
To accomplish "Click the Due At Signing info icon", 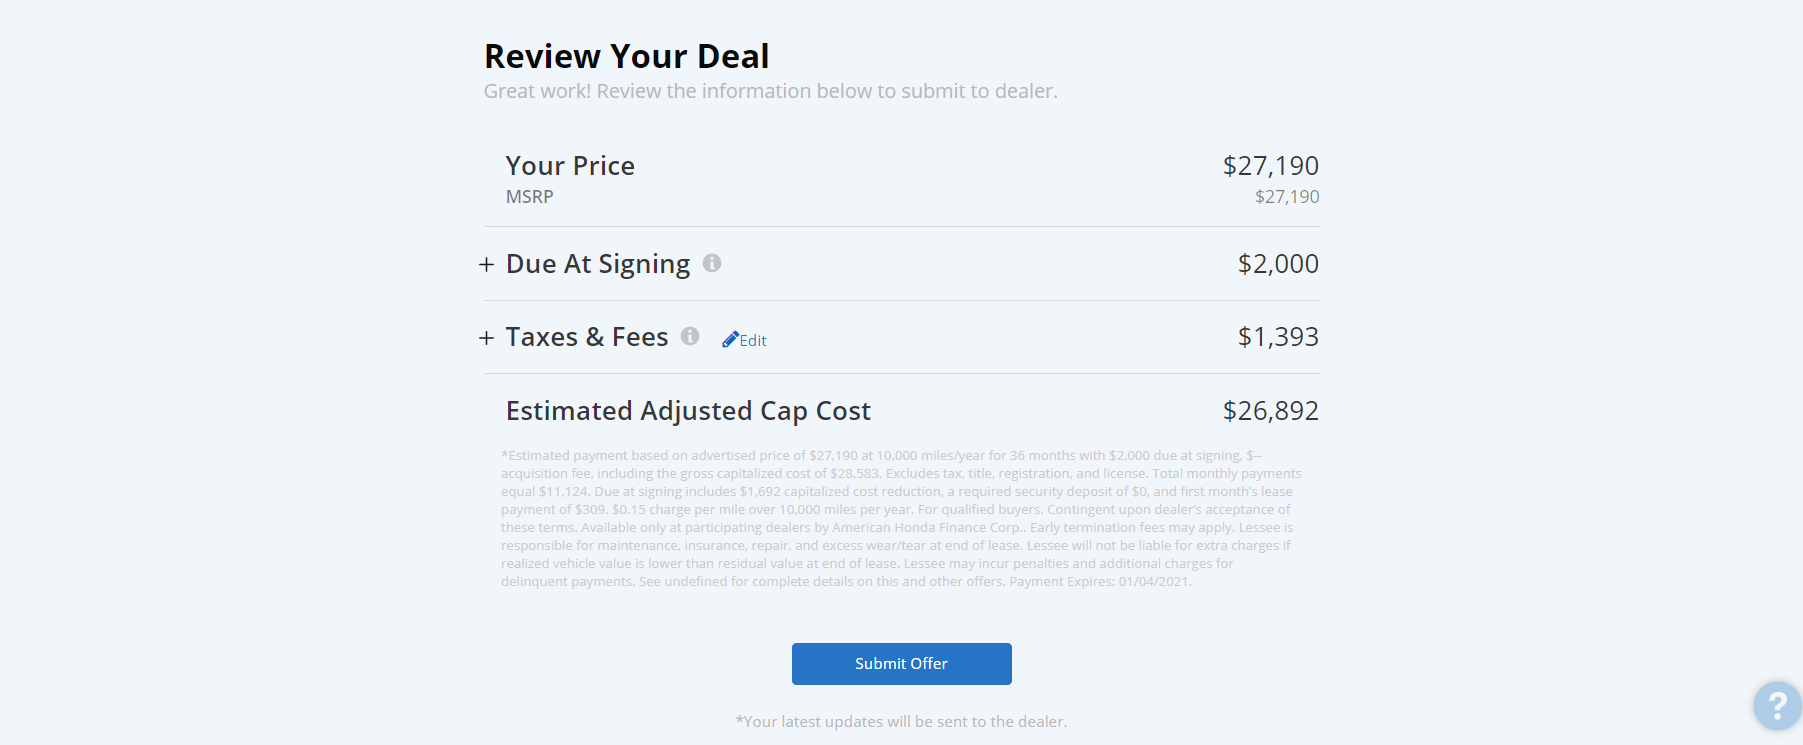I will (712, 263).
